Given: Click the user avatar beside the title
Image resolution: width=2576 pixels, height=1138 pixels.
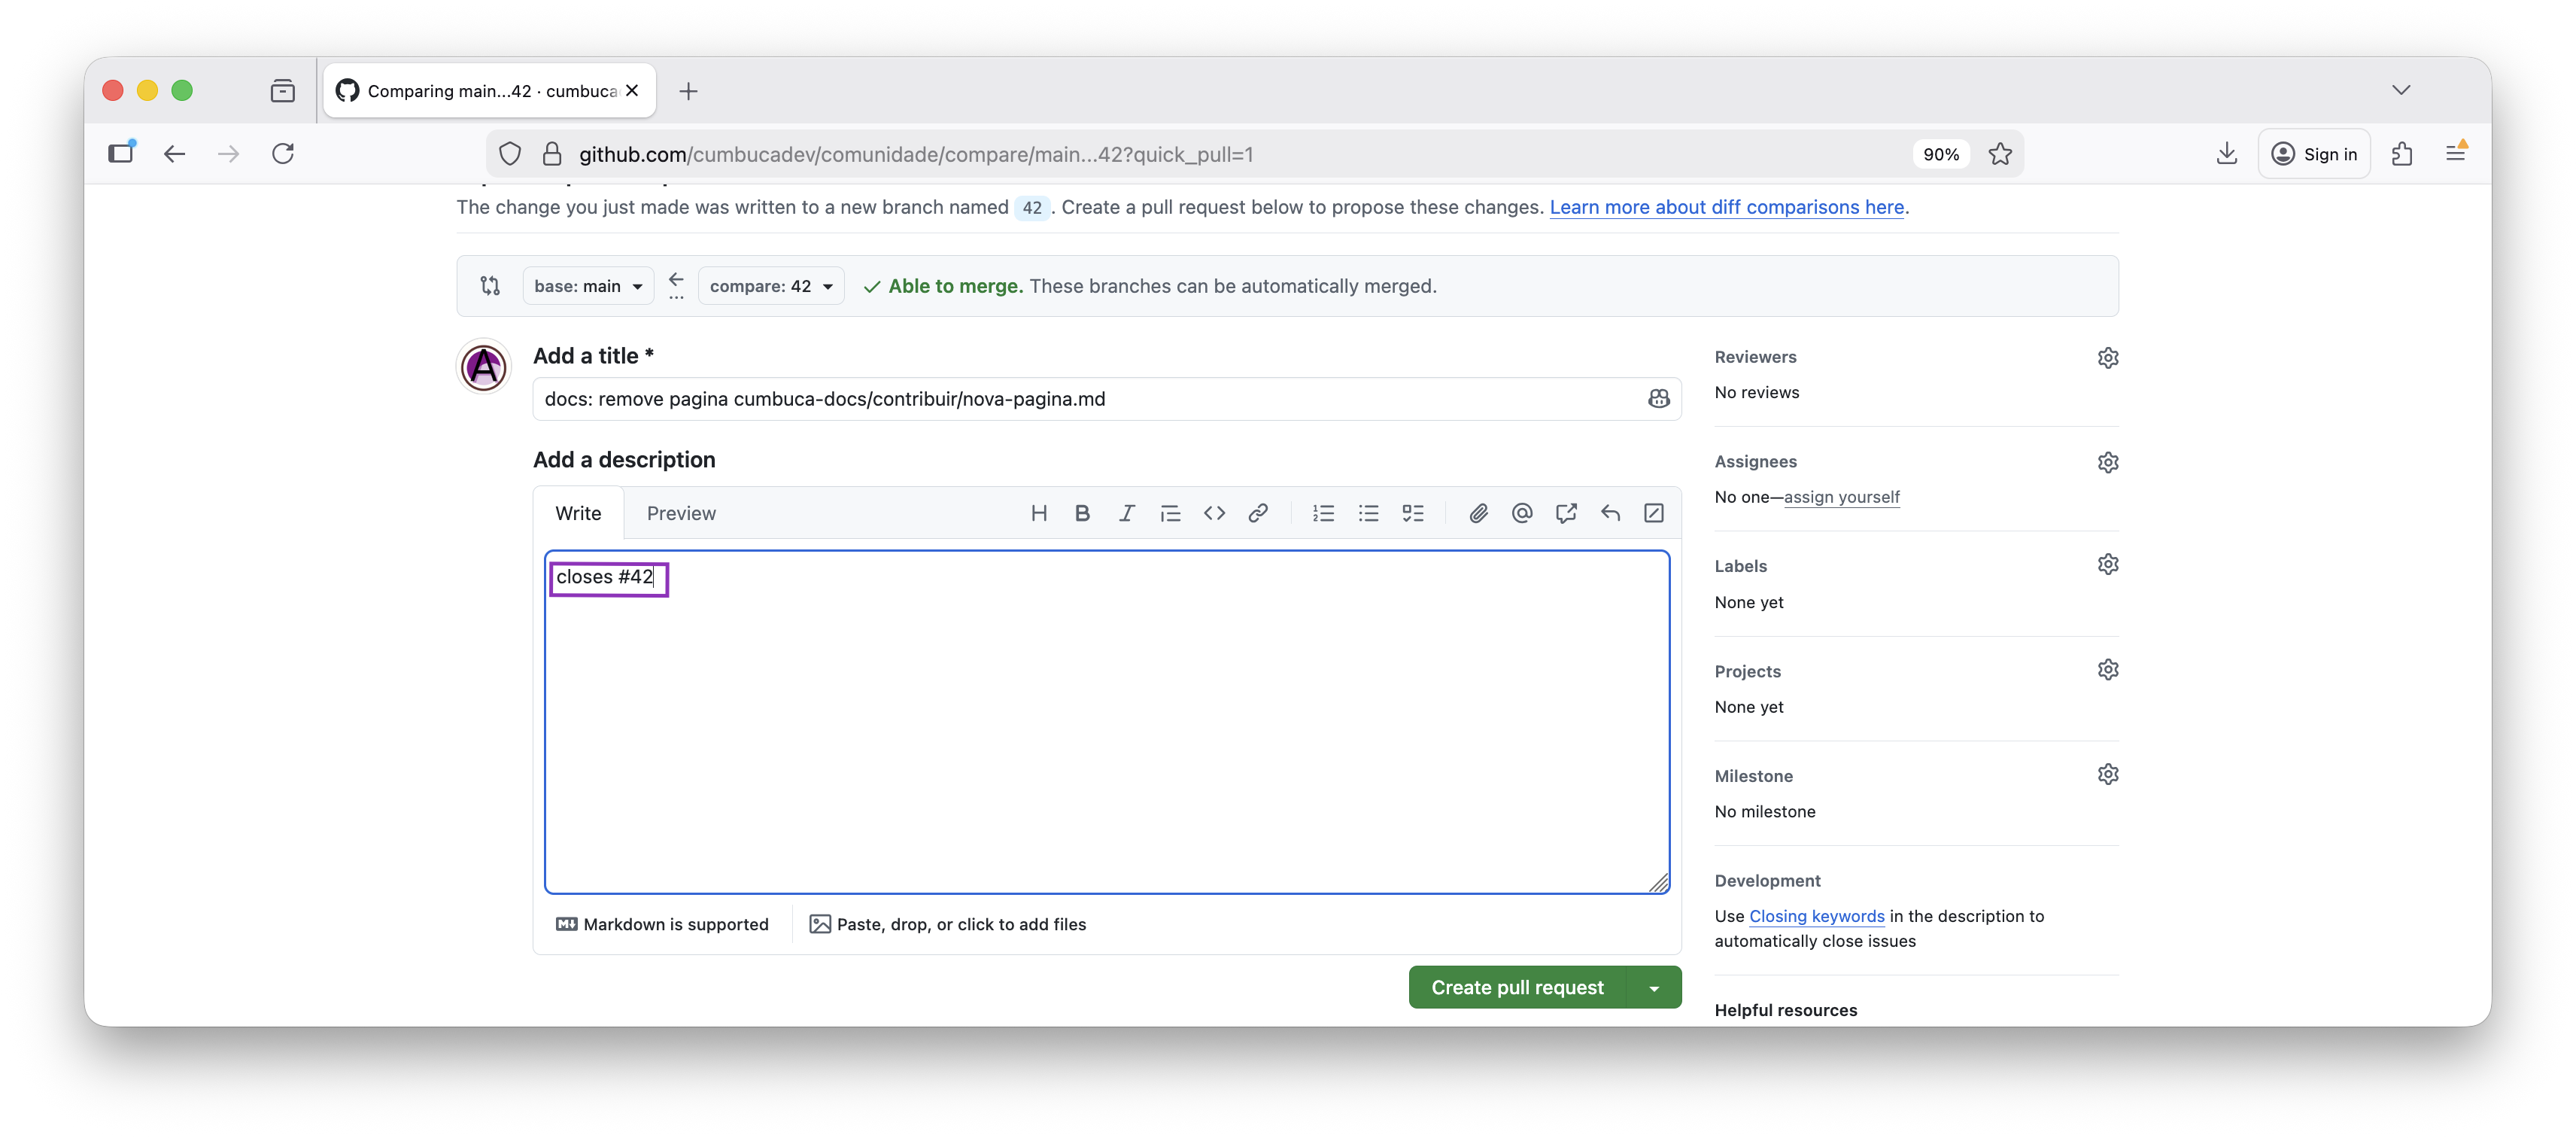Looking at the screenshot, I should (484, 366).
